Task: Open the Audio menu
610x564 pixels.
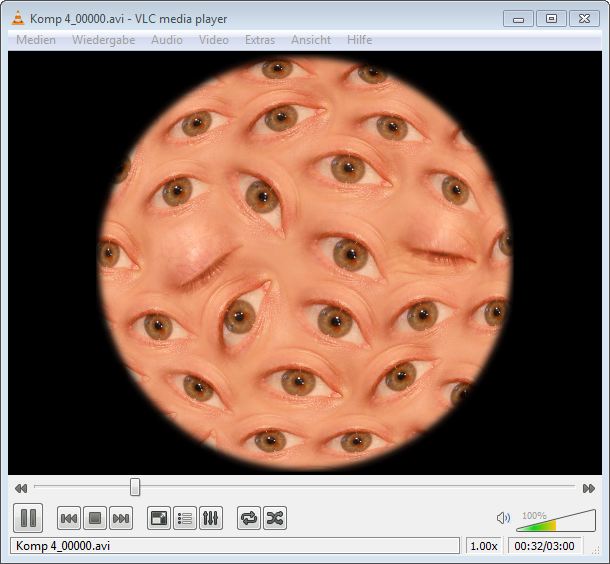Action: point(167,40)
